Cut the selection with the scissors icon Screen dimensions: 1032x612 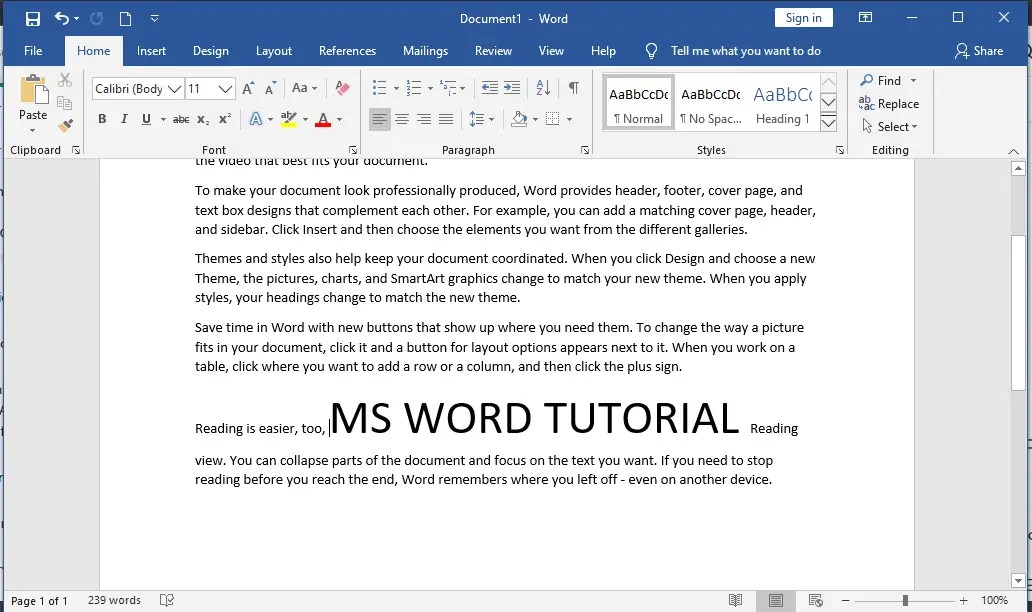pyautogui.click(x=64, y=80)
